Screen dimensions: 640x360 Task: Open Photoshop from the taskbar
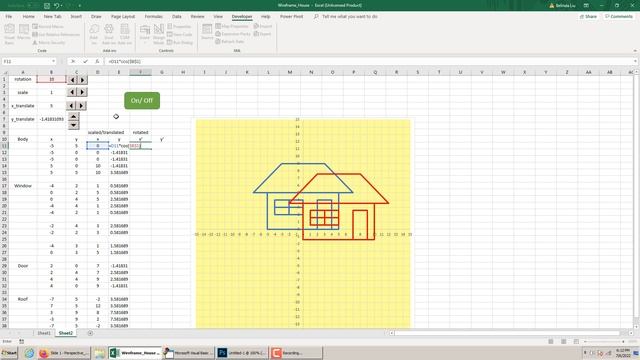coord(242,353)
